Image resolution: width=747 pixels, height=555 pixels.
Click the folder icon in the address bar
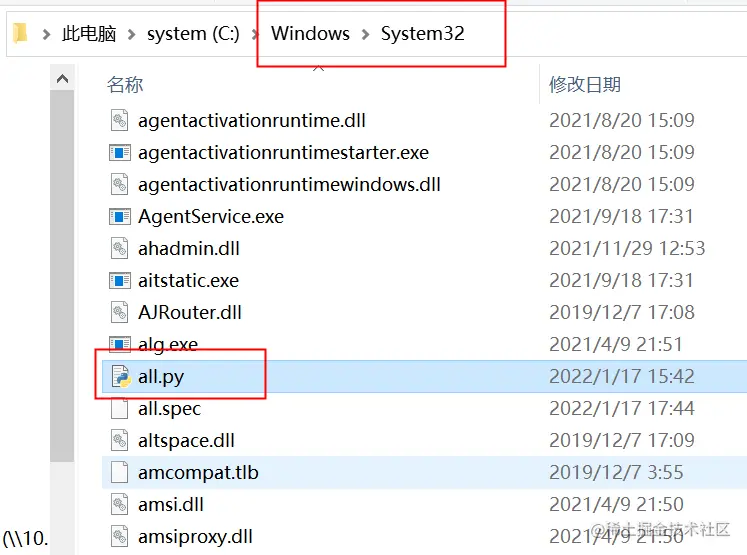click(19, 33)
